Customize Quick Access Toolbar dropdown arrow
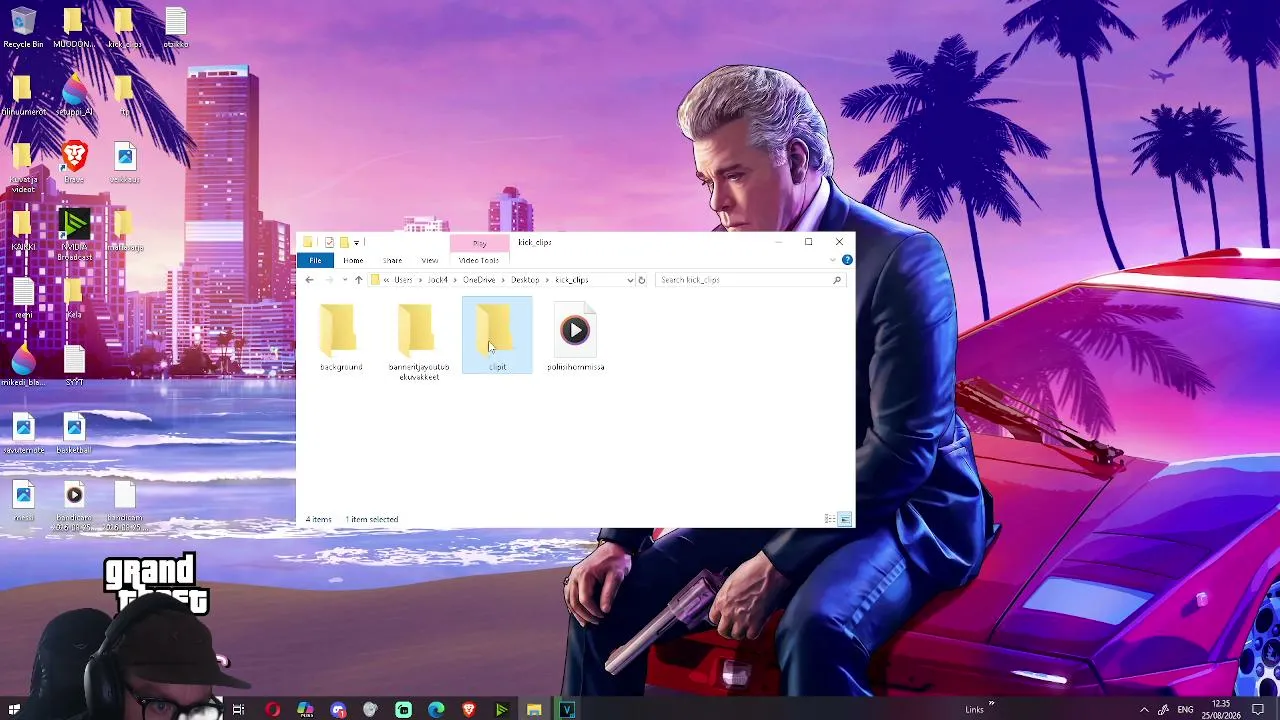The width and height of the screenshot is (1280, 720). pyautogui.click(x=356, y=242)
